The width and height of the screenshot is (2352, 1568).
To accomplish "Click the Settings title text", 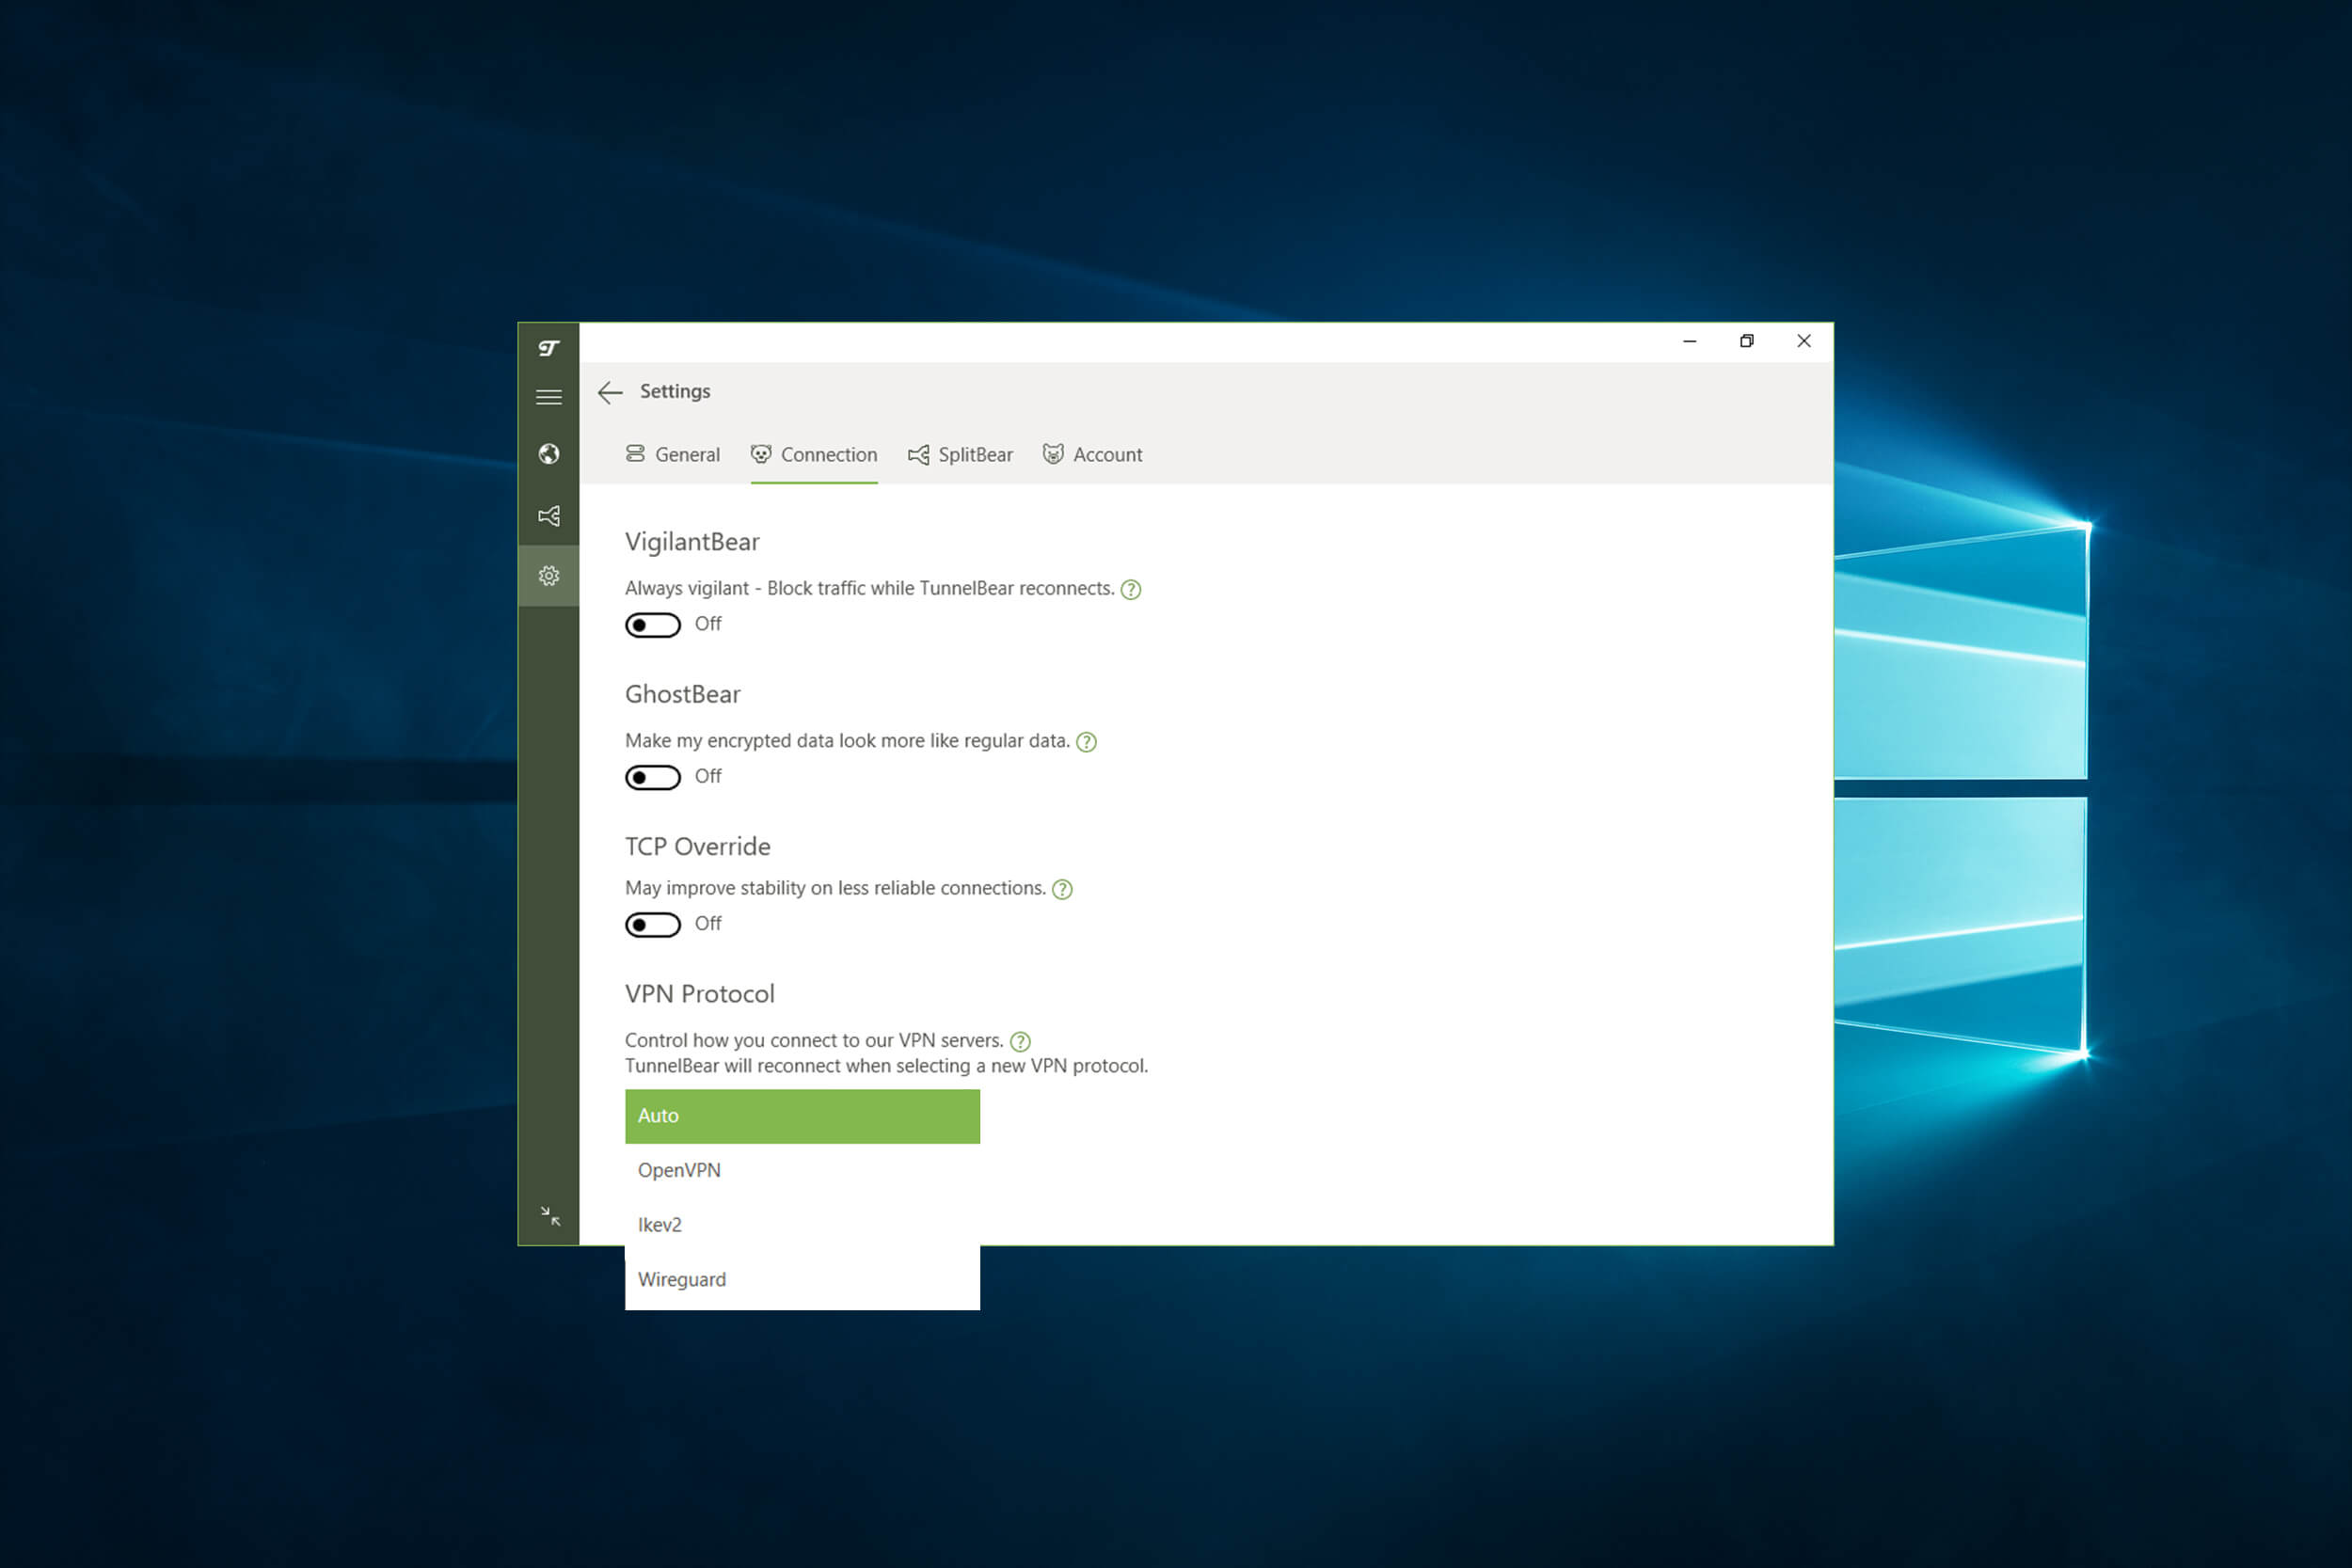I will [675, 392].
